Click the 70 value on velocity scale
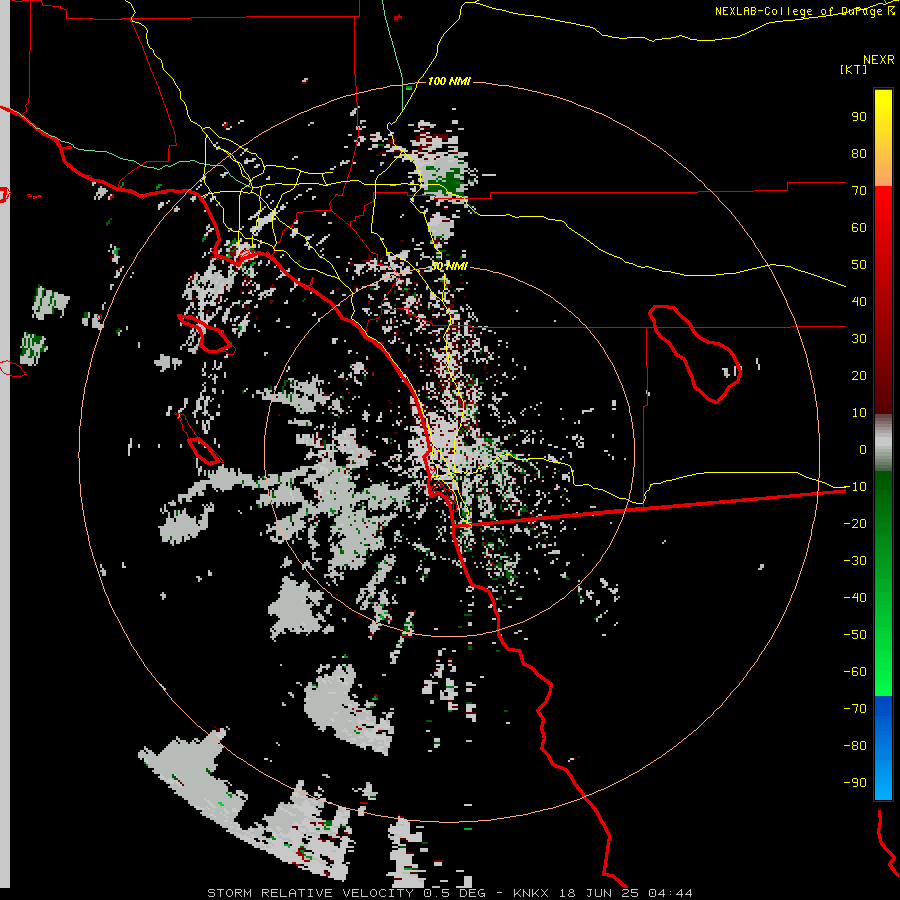Viewport: 900px width, 900px height. click(859, 191)
